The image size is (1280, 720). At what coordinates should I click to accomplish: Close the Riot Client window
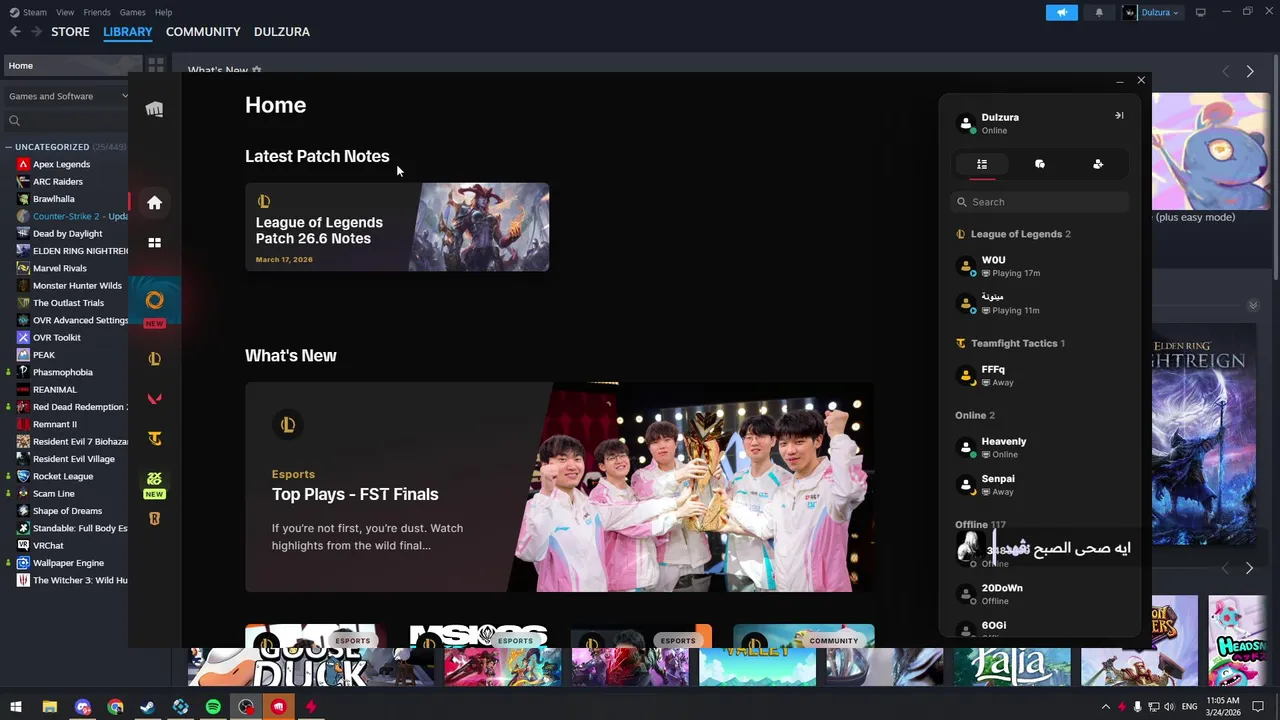tap(1141, 80)
